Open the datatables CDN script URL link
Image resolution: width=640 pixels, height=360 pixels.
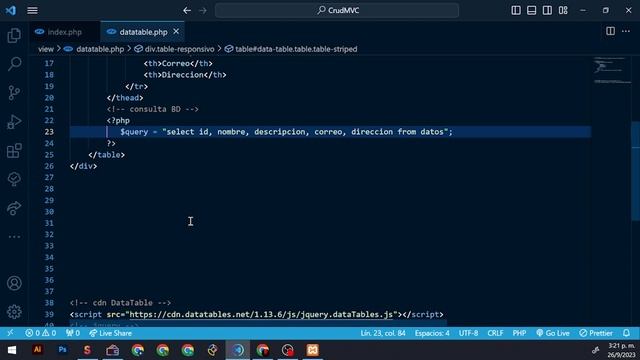[261, 314]
